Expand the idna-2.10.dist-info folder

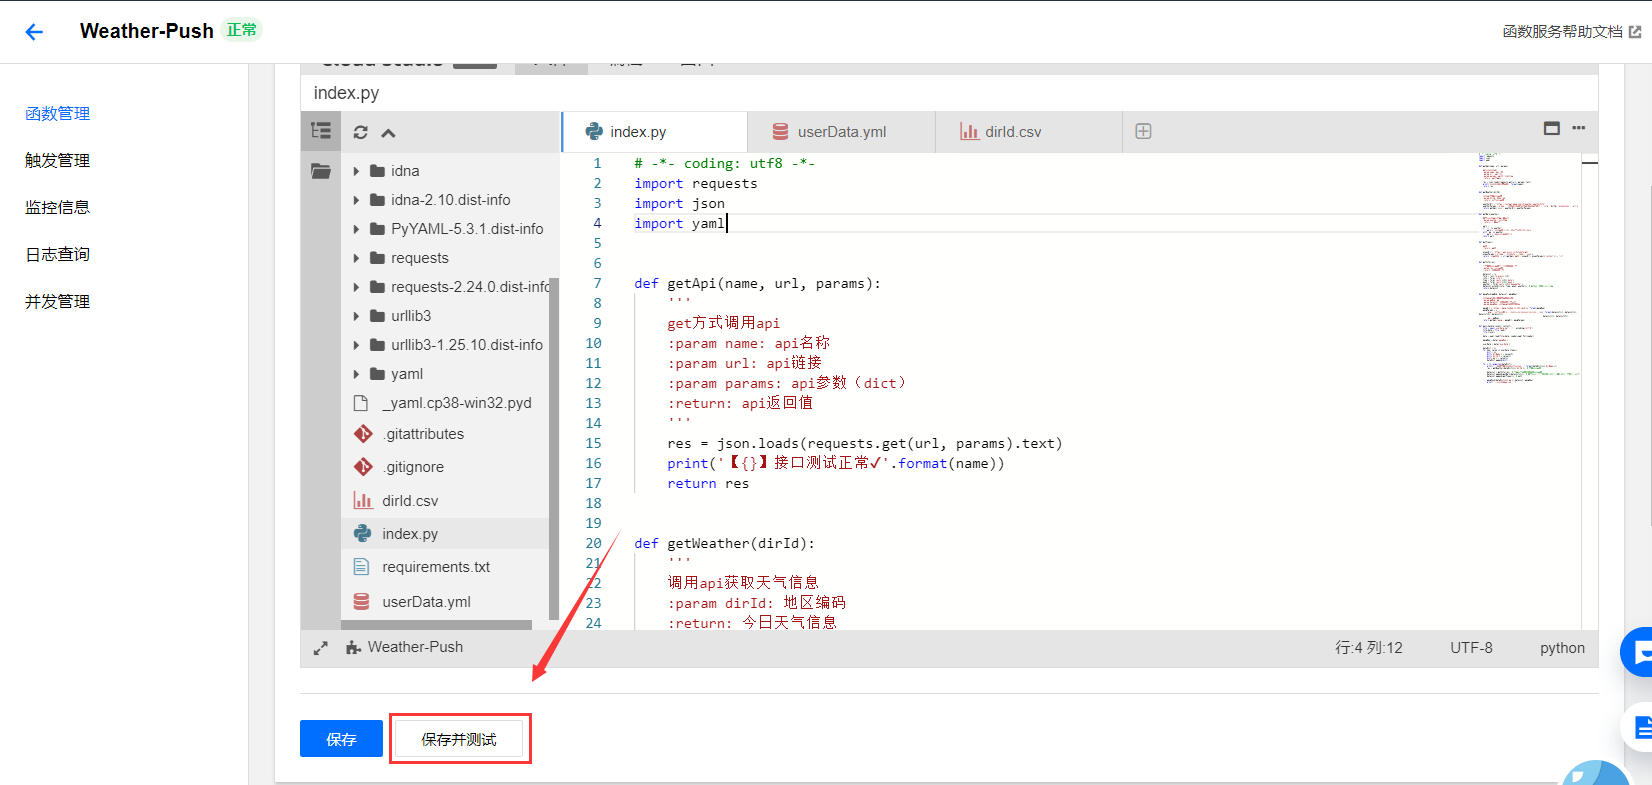coord(356,200)
